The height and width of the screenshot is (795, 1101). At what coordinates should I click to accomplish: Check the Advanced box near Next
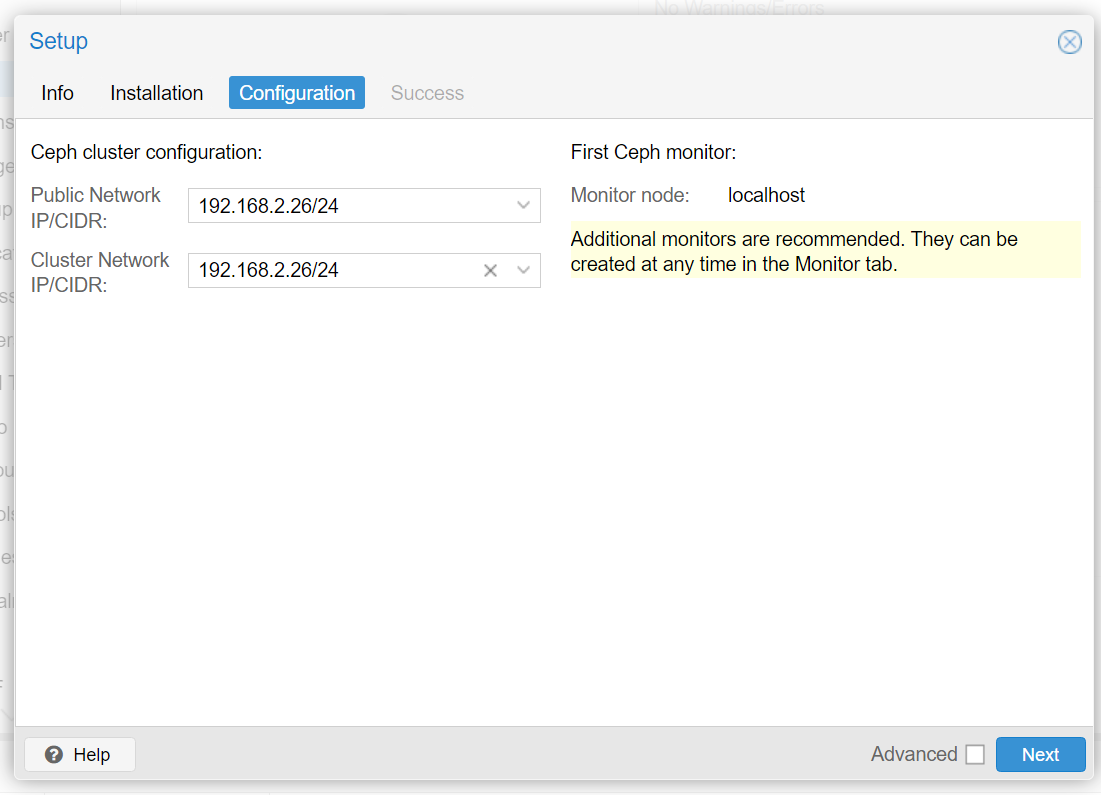pos(975,754)
